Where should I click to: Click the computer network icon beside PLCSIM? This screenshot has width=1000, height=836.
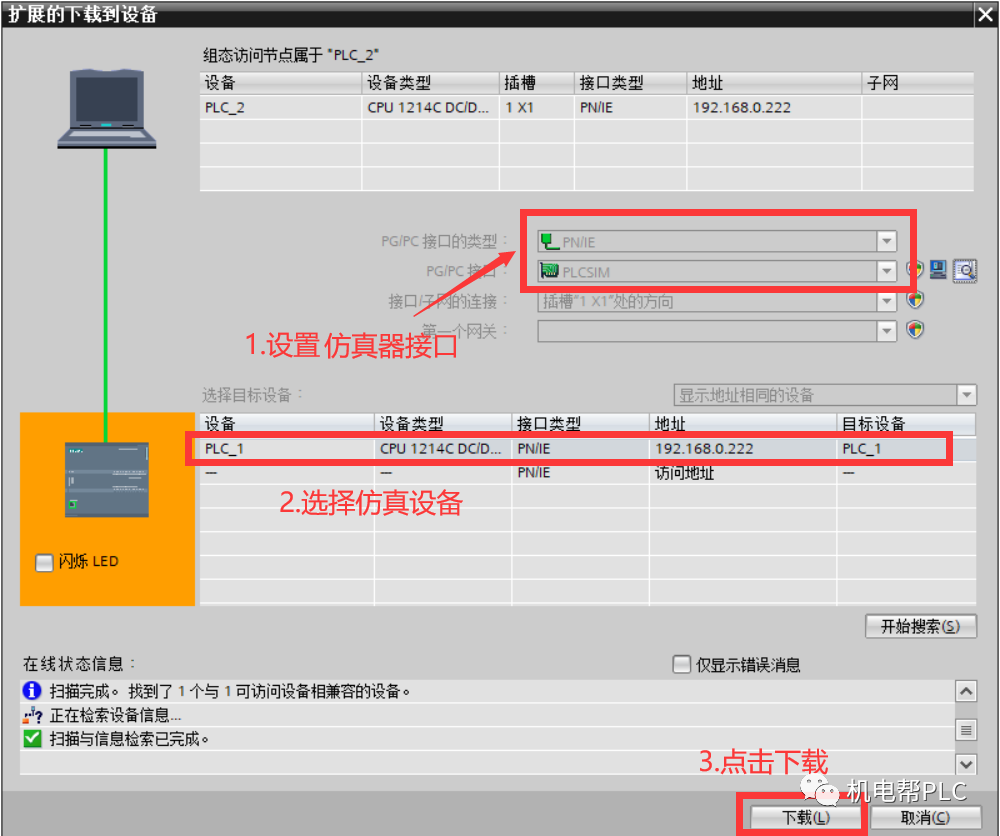[x=938, y=270]
